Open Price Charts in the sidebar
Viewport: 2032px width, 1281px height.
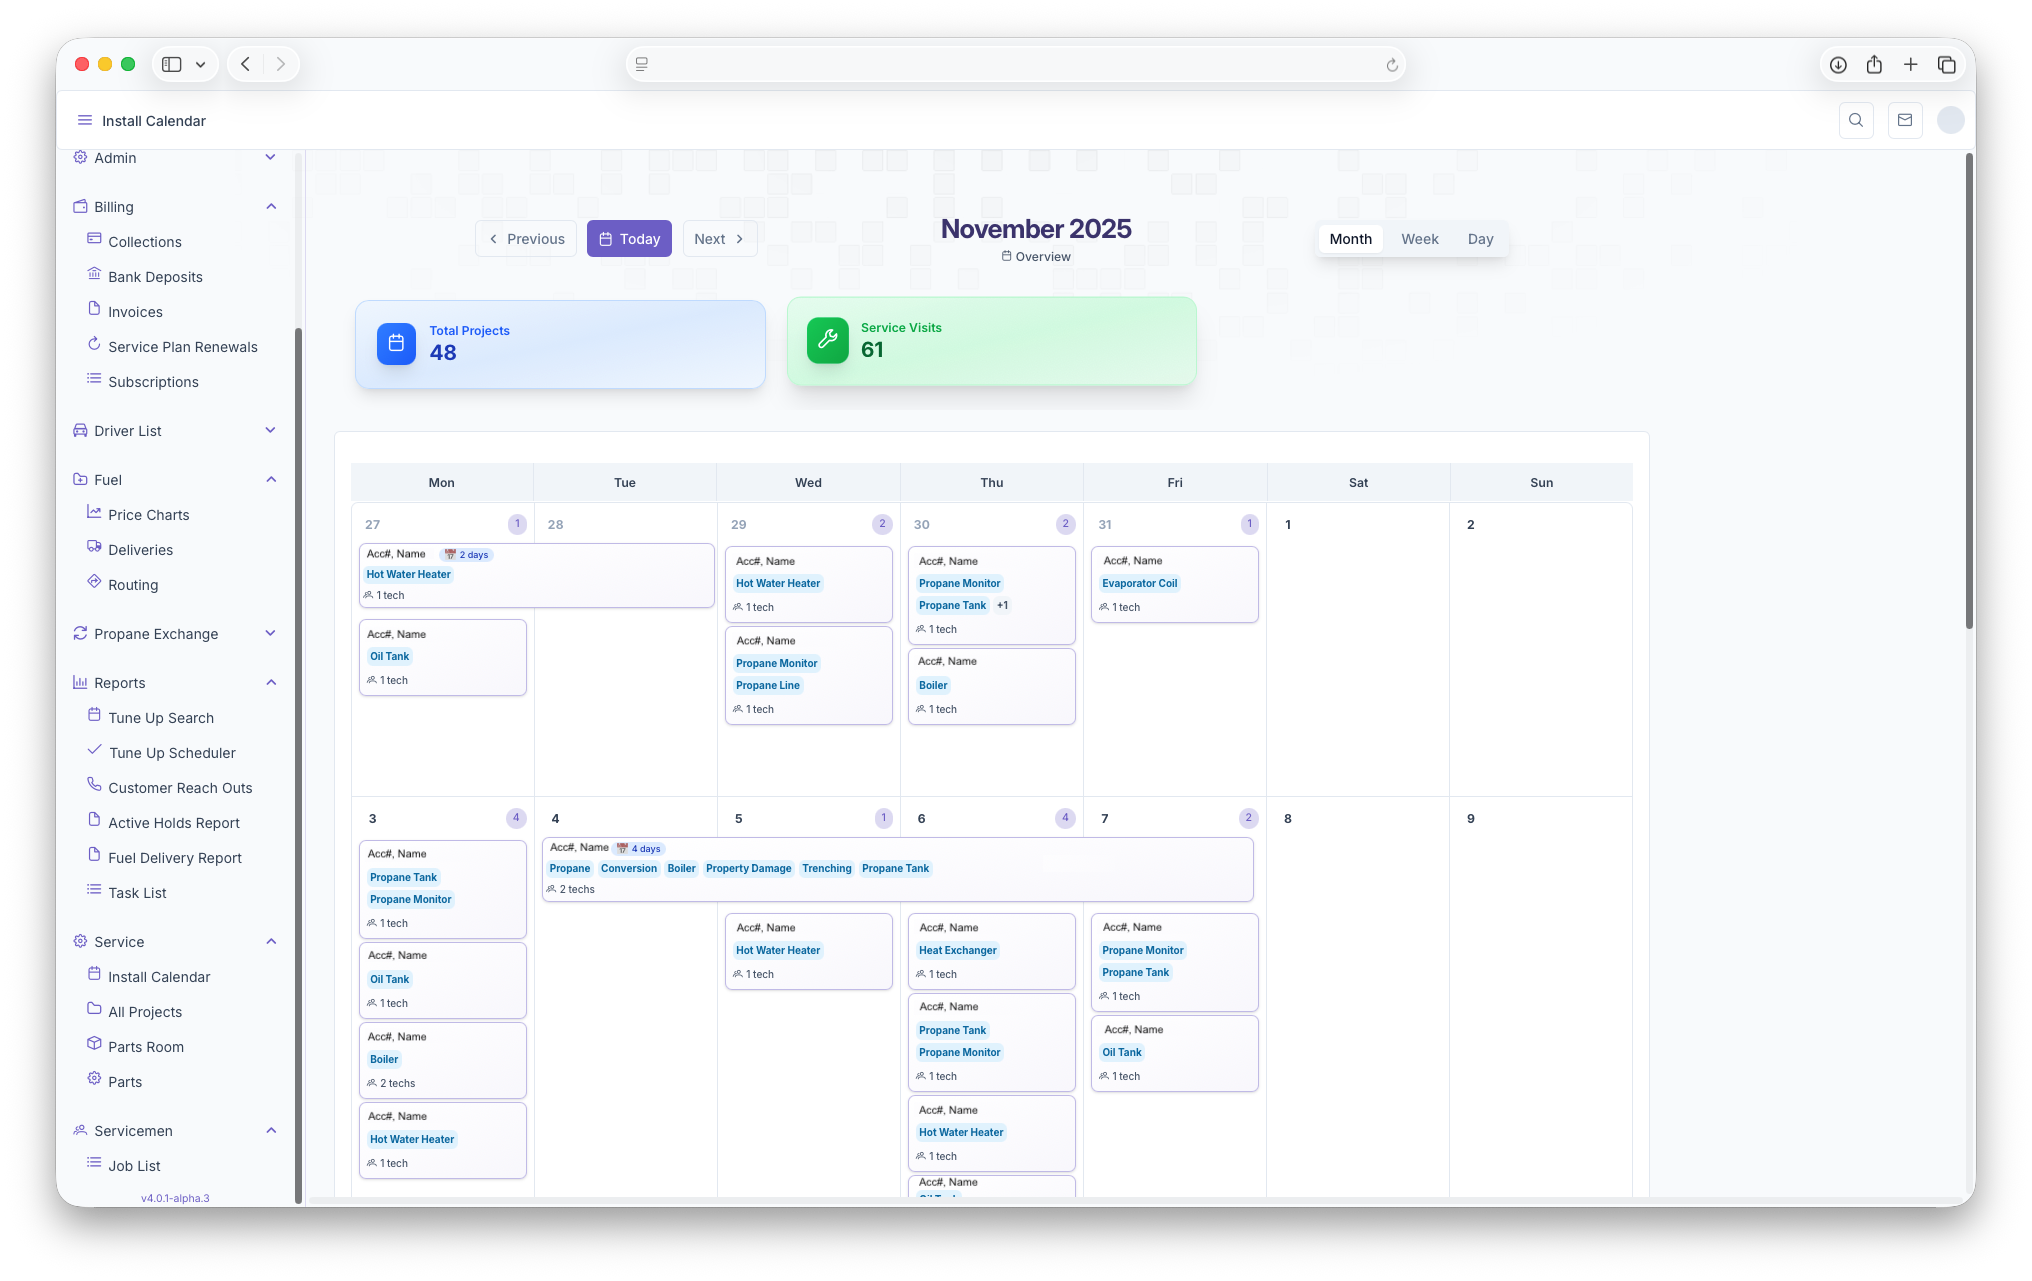pos(148,515)
